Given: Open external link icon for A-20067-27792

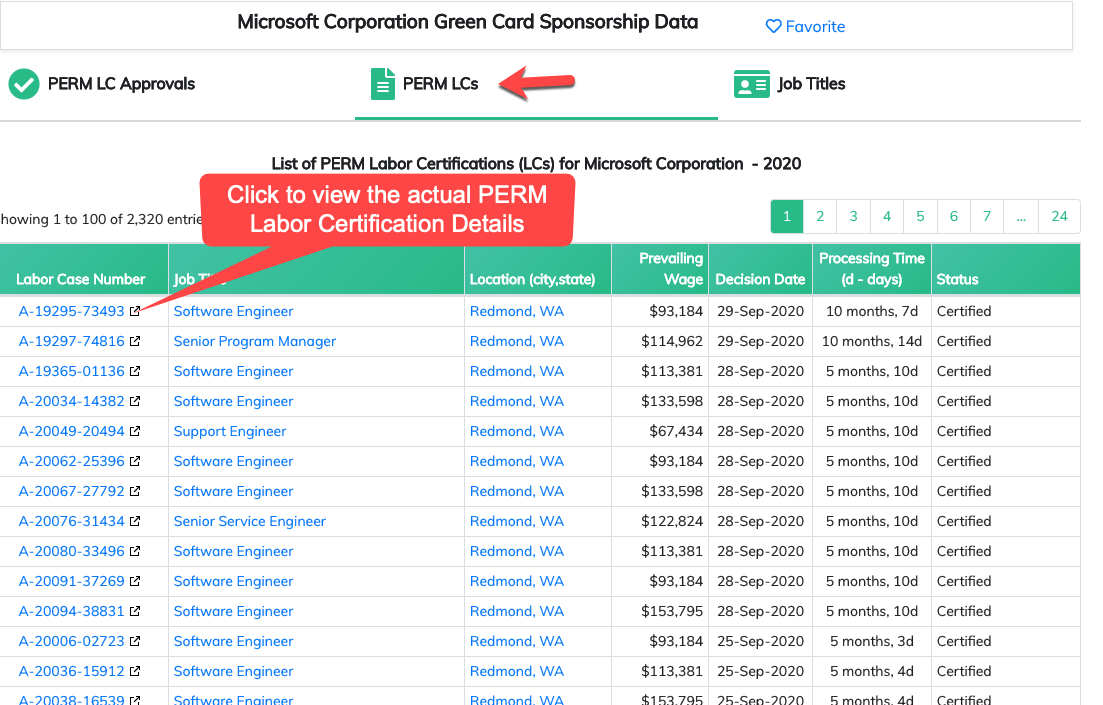Looking at the screenshot, I should click(x=135, y=491).
